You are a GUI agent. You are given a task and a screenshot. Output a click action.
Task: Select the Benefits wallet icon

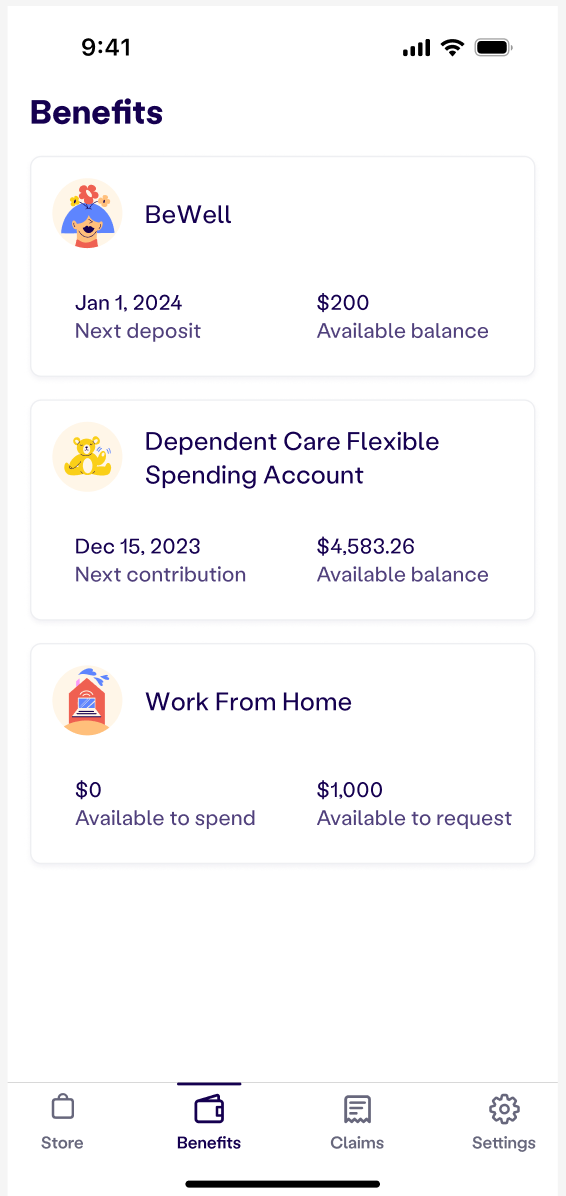pos(209,1109)
